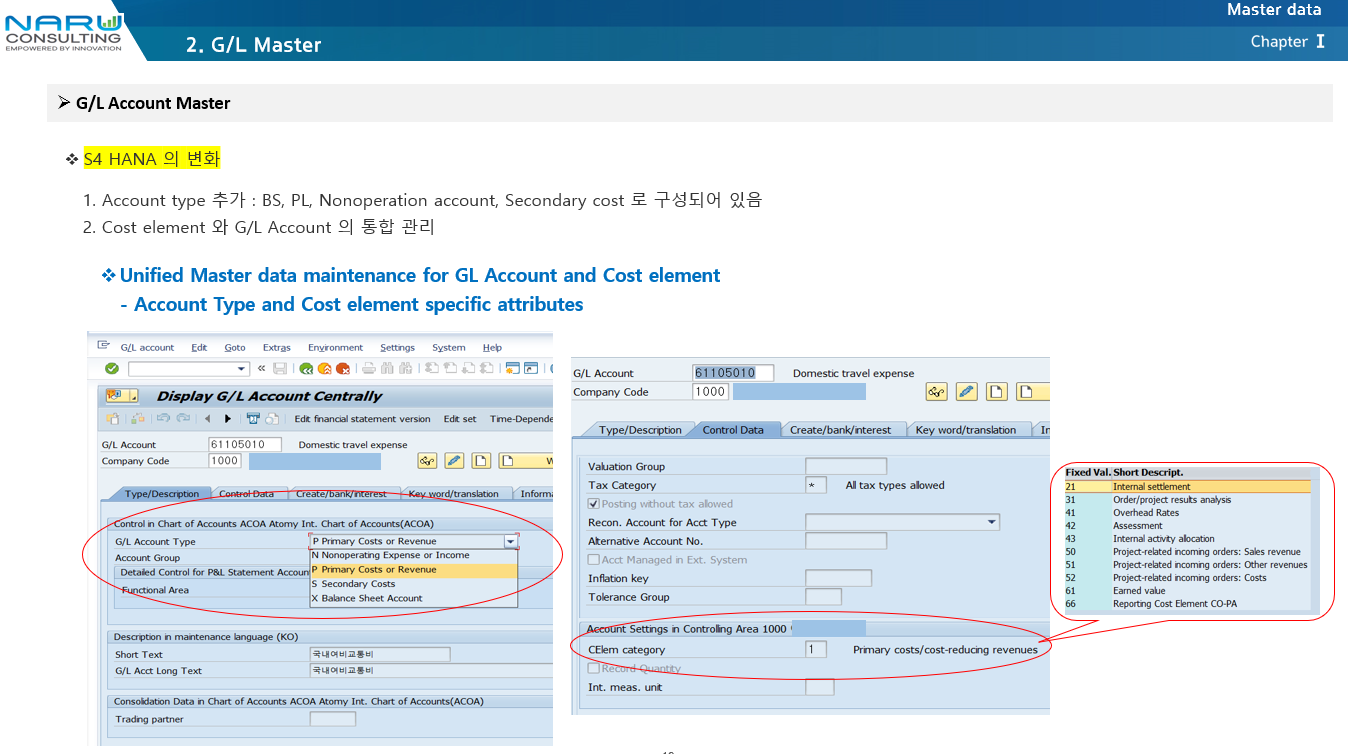Click Display glasses icon in right Control Data panel
This screenshot has height=754, width=1348.
click(x=937, y=392)
